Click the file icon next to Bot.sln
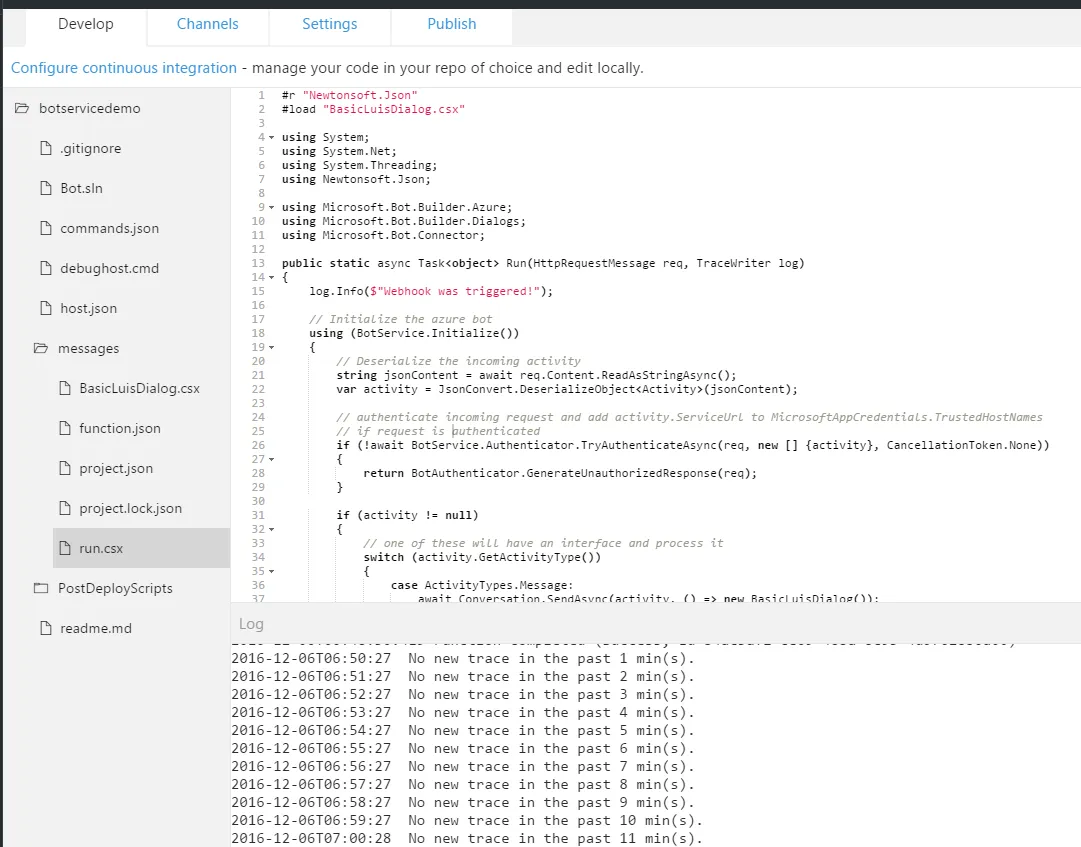Screen dimensions: 1081x847 pos(46,188)
